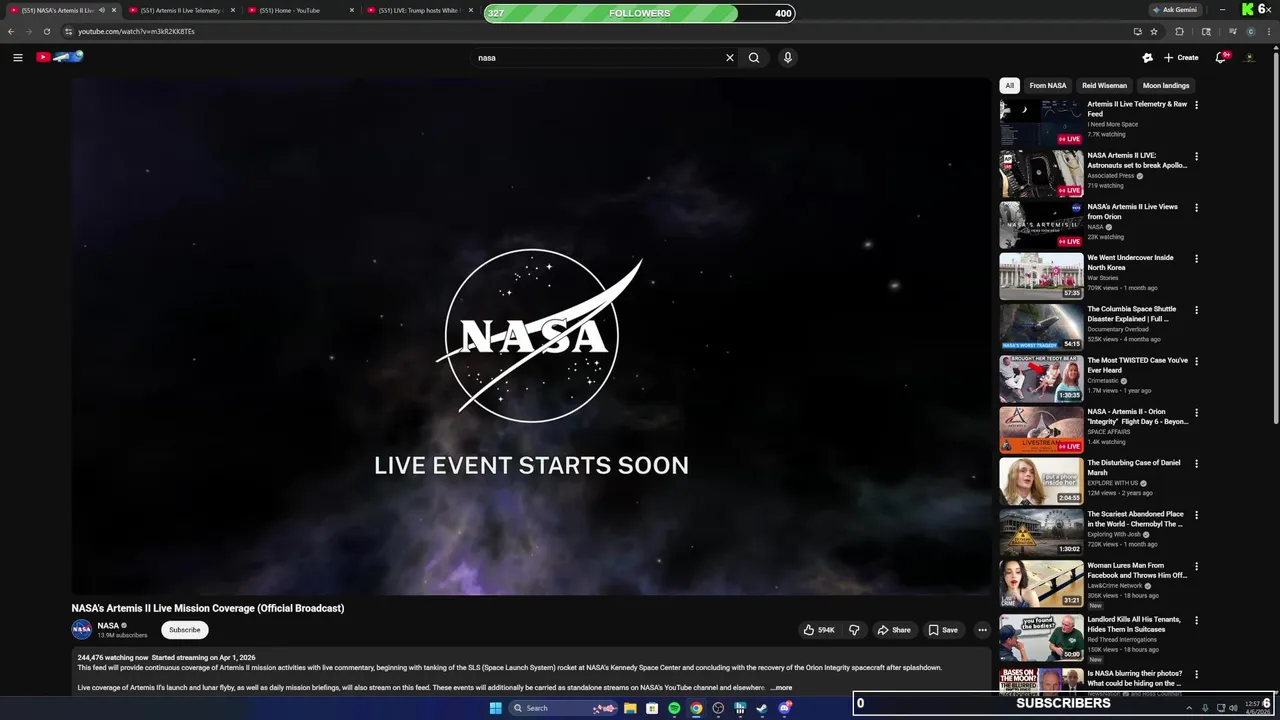The width and height of the screenshot is (1280, 720).
Task: Open the more actions ellipsis under video
Action: [982, 630]
